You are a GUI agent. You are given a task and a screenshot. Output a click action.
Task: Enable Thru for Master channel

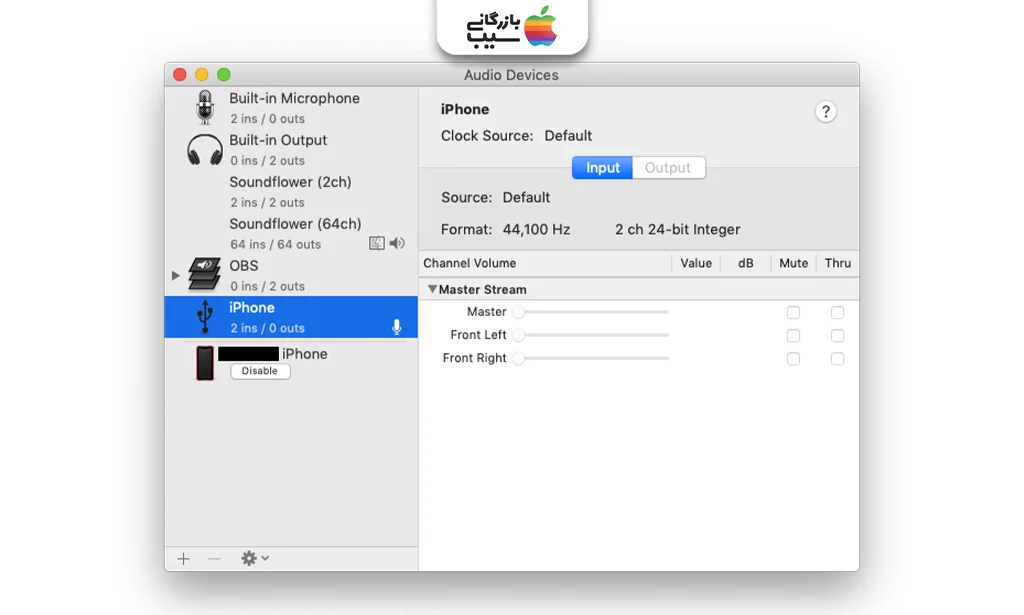point(837,313)
